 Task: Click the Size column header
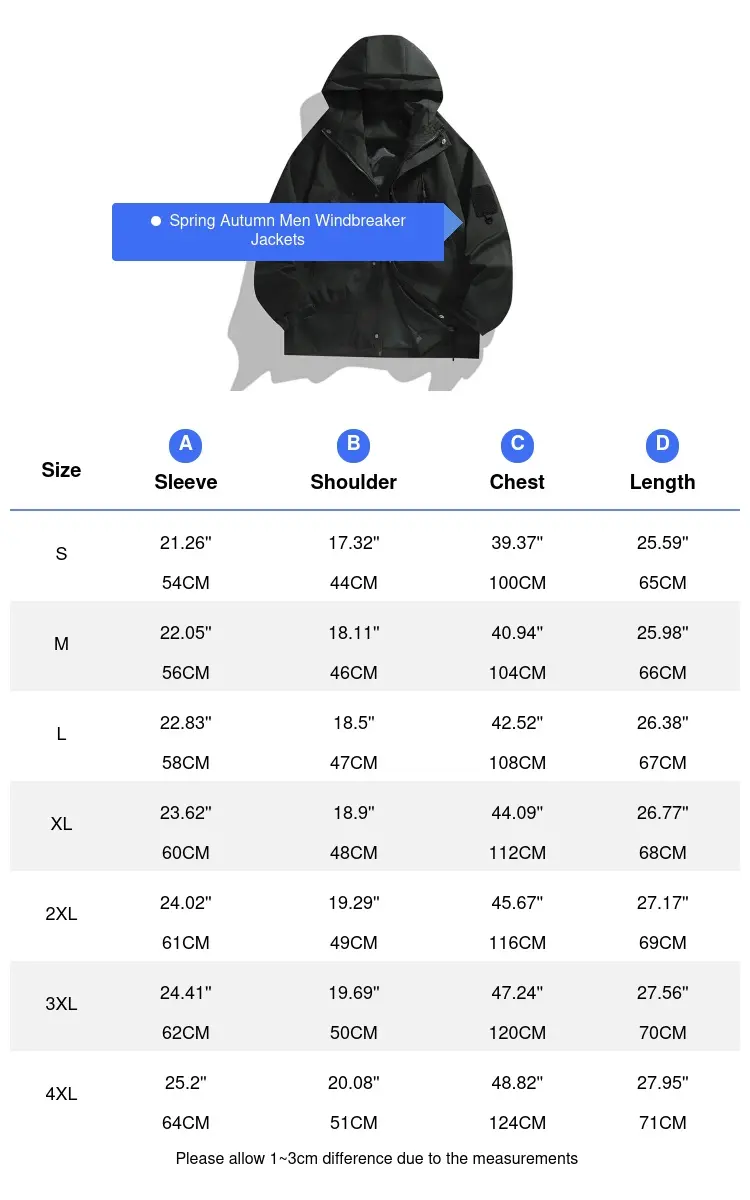click(61, 470)
